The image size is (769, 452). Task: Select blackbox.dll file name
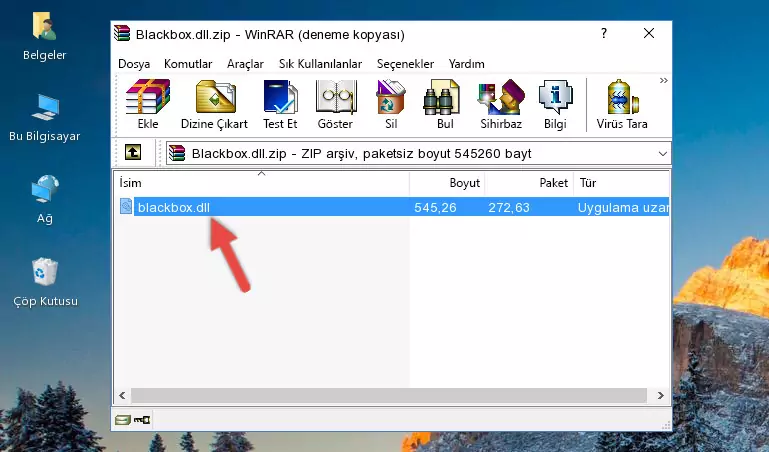point(174,207)
